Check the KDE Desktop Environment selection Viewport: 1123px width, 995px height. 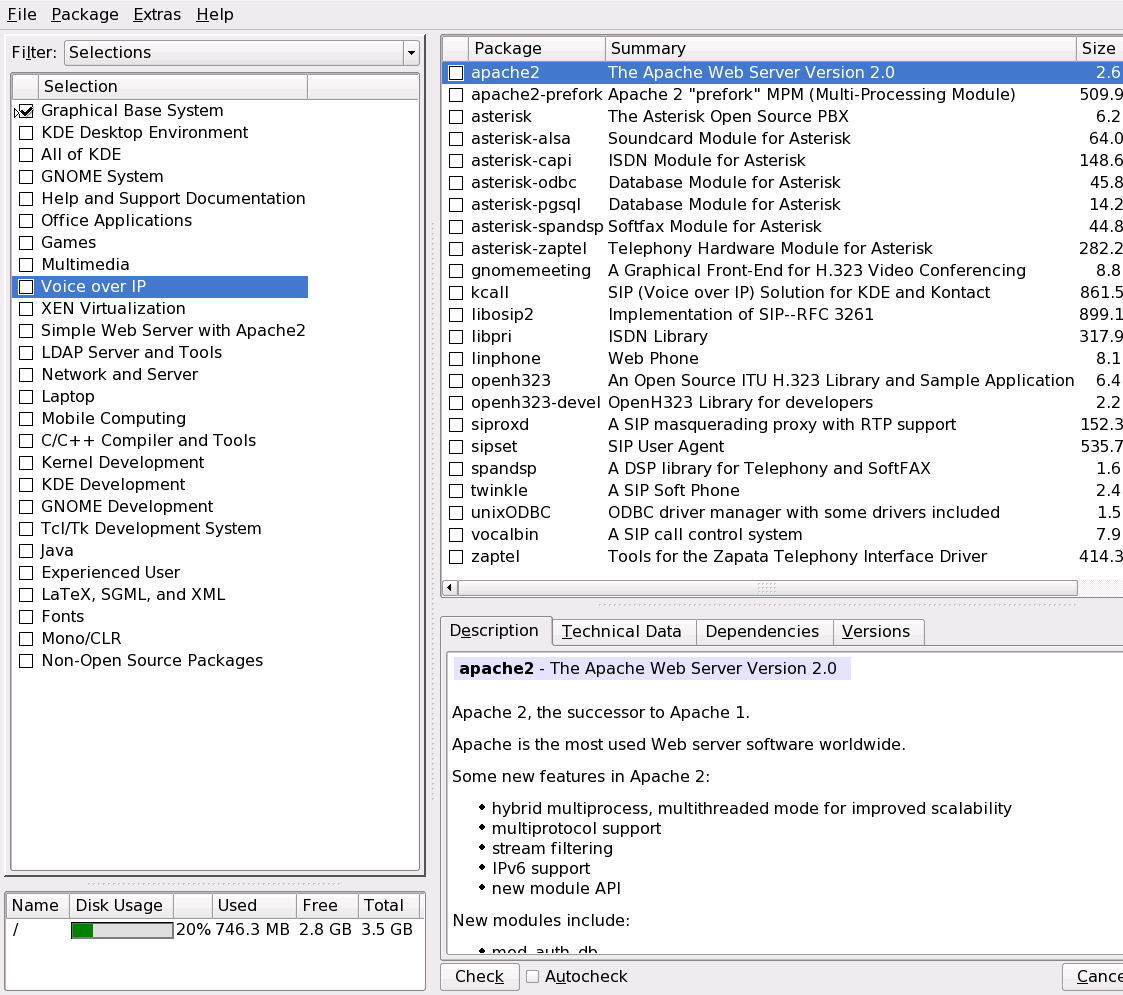26,133
